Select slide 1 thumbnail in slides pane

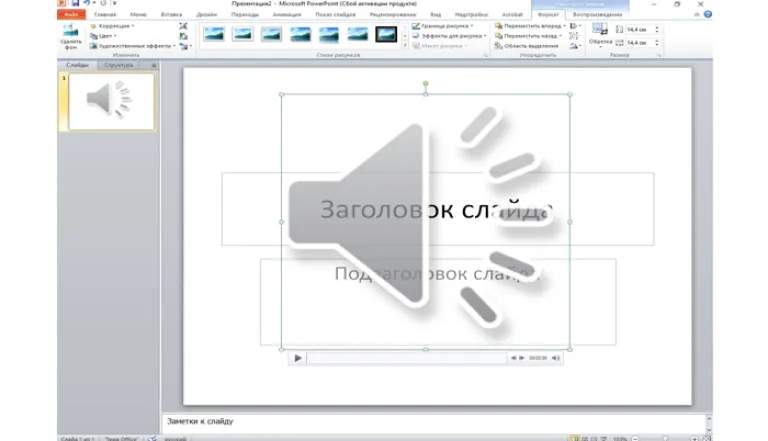[x=112, y=101]
